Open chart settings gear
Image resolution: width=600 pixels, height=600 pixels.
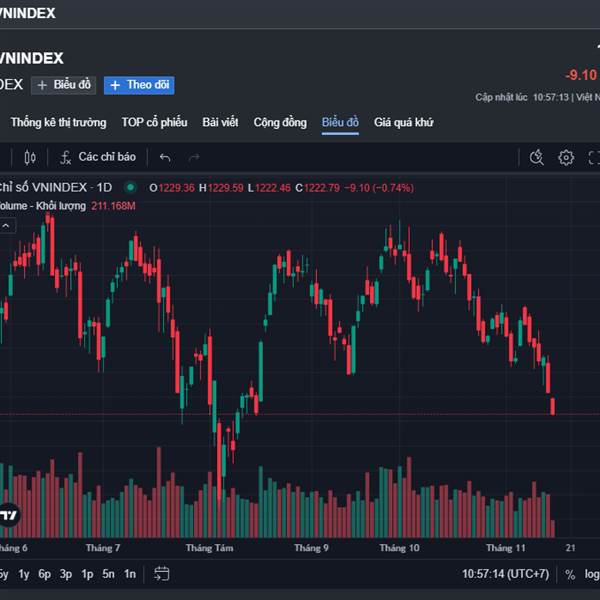(x=566, y=157)
